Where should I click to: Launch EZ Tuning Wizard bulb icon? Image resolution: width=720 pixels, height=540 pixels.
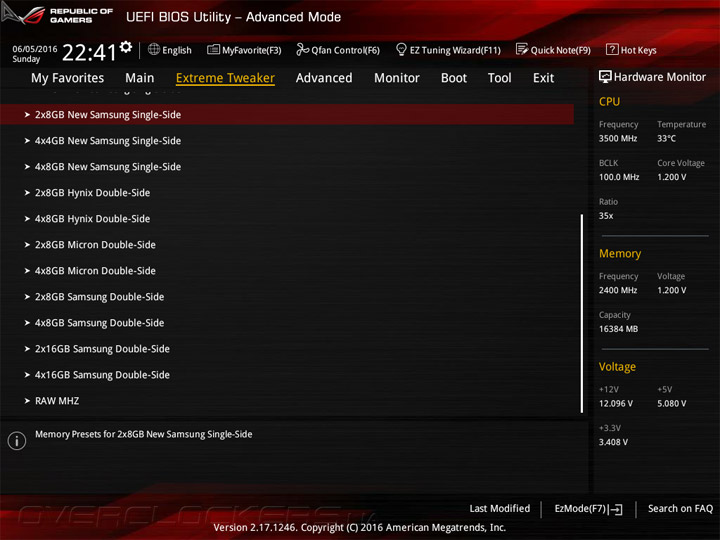(x=401, y=49)
